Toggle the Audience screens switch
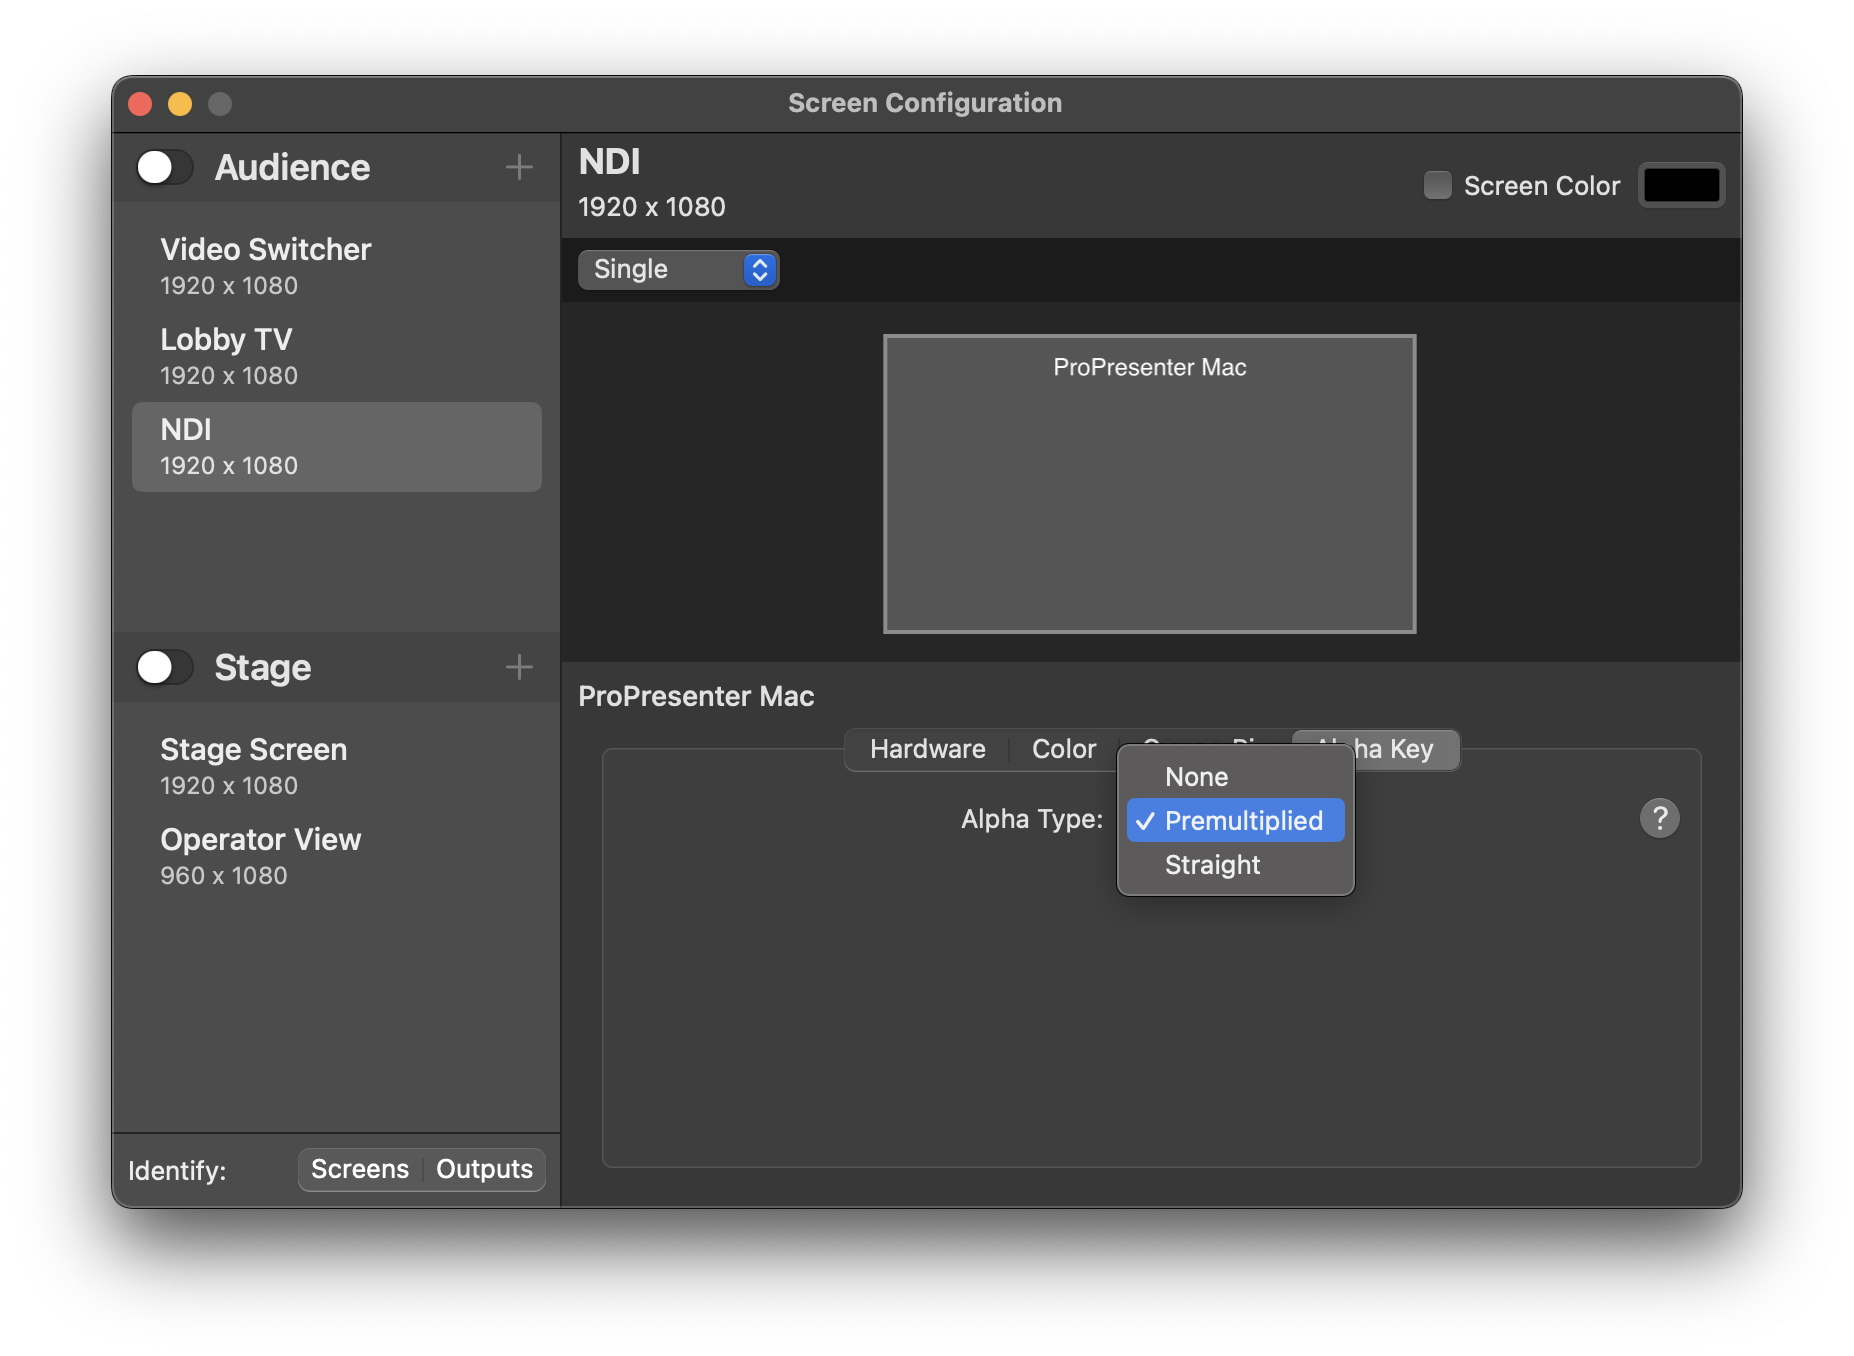Screen dimensions: 1854x1356 pos(165,167)
